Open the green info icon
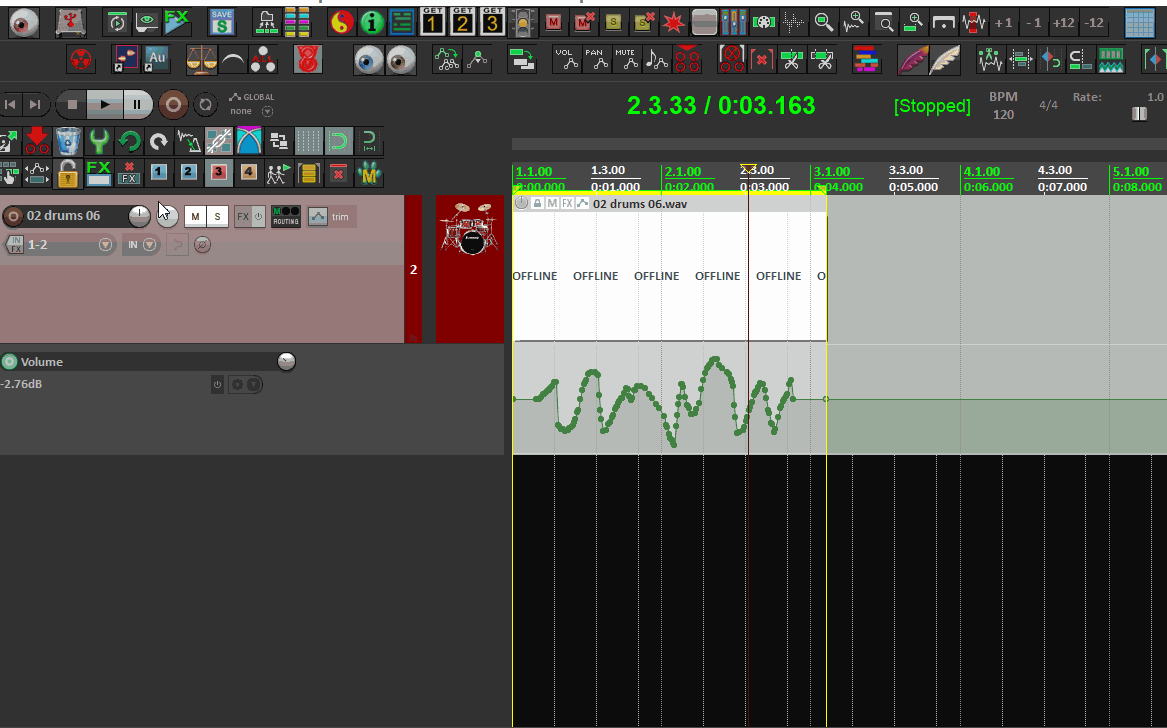This screenshot has height=728, width=1167. click(371, 23)
